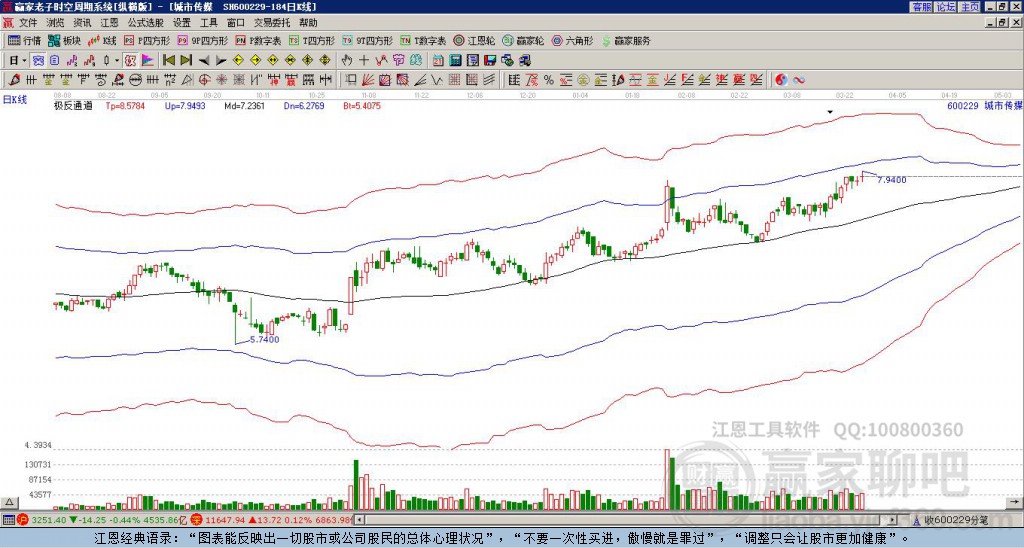Open the 交易委托 menu
Image resolution: width=1024 pixels, height=548 pixels.
(272, 23)
